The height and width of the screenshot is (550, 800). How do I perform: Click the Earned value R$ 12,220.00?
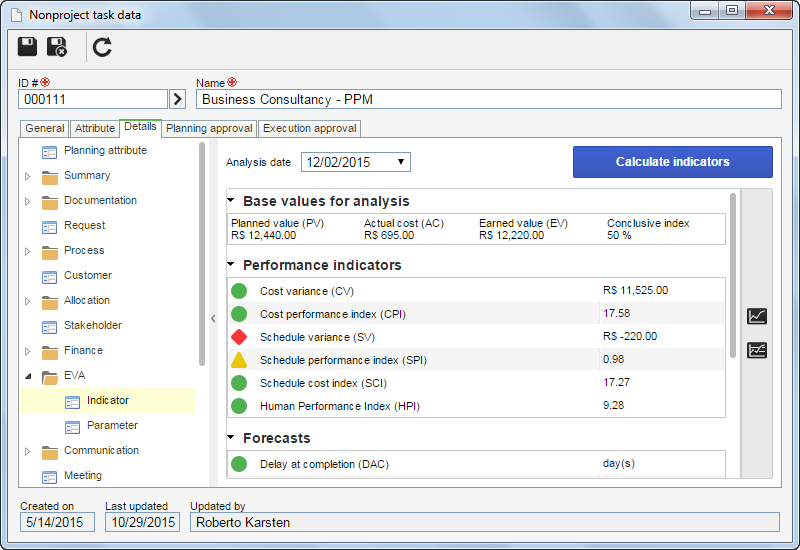click(511, 235)
